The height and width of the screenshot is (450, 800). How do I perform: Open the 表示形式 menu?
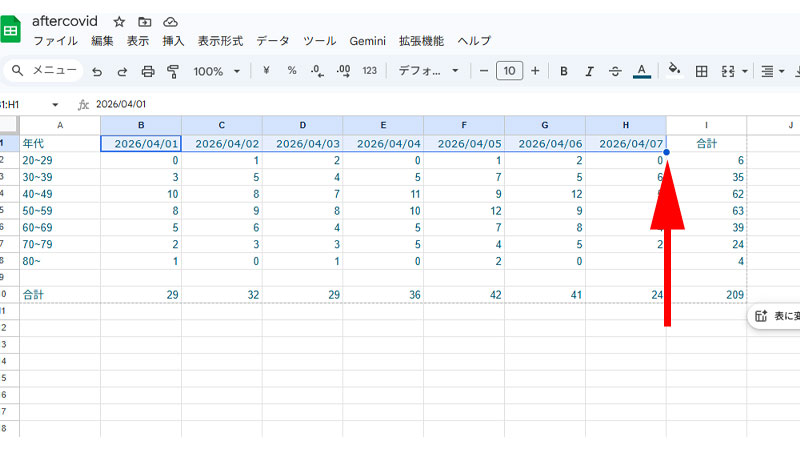[220, 41]
